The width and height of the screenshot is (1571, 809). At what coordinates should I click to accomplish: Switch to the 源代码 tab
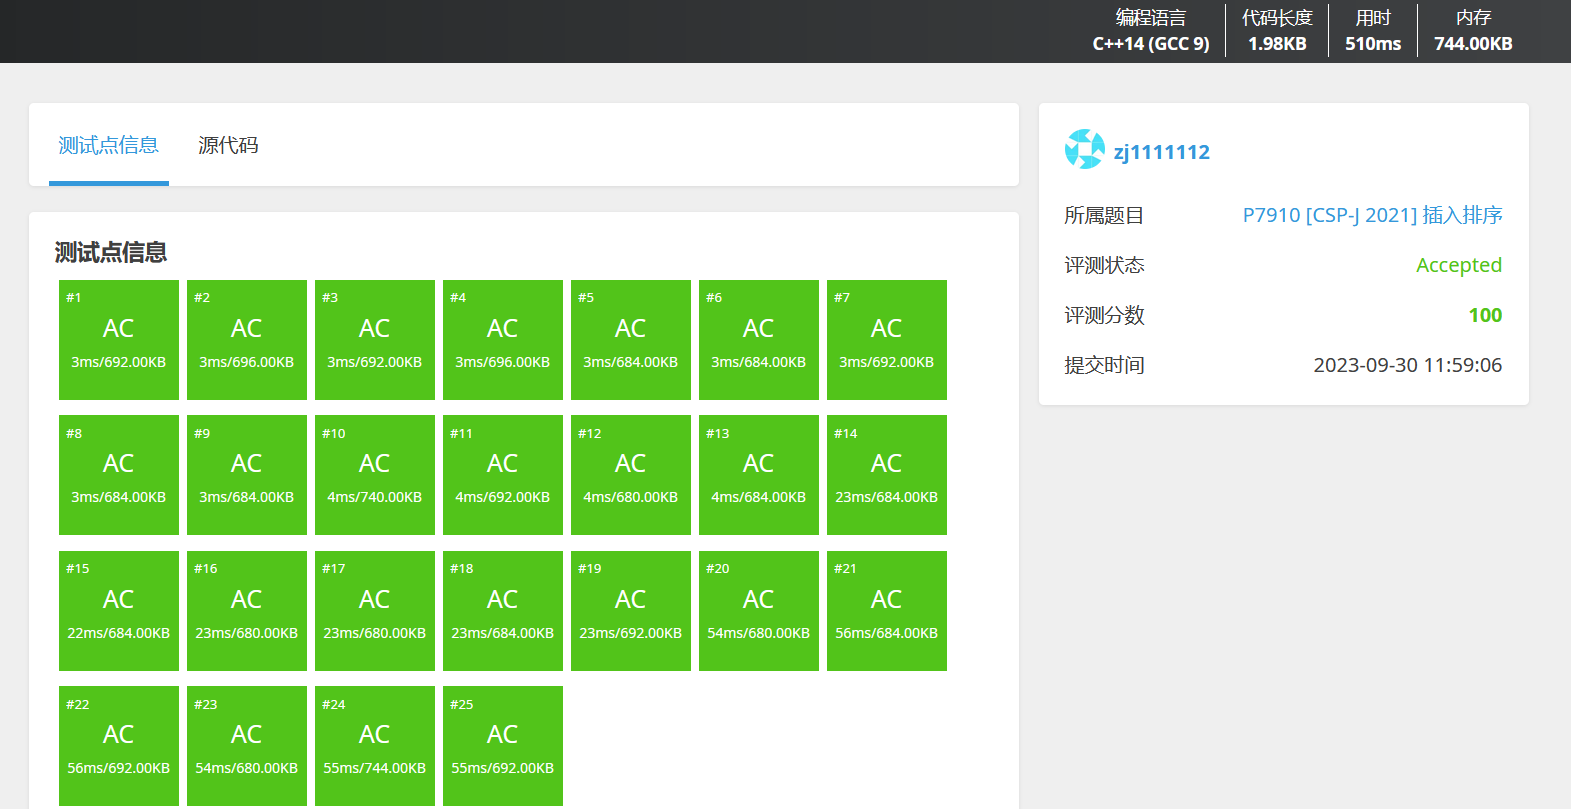(228, 145)
